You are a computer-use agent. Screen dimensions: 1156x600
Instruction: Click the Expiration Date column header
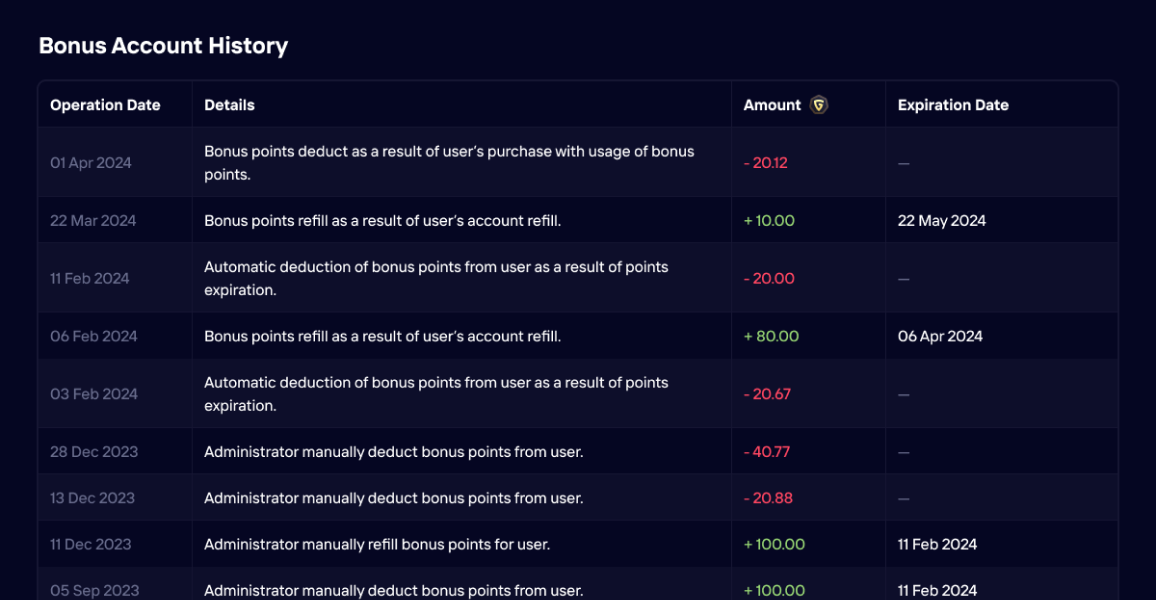[x=953, y=105]
